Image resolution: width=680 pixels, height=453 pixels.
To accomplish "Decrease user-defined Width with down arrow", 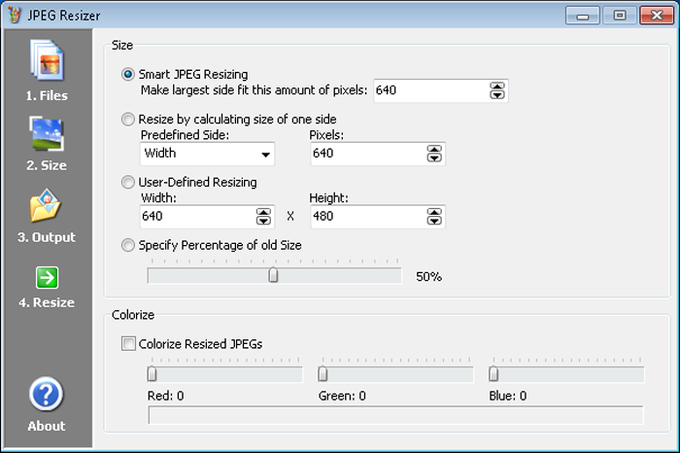I will tap(263, 221).
